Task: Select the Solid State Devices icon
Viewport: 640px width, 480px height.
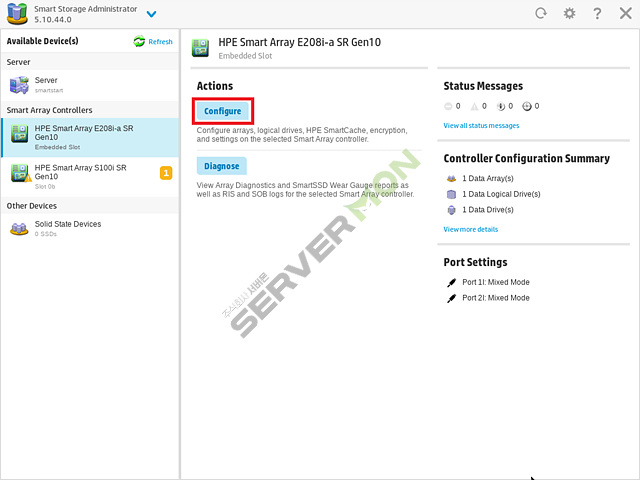Action: [x=19, y=229]
